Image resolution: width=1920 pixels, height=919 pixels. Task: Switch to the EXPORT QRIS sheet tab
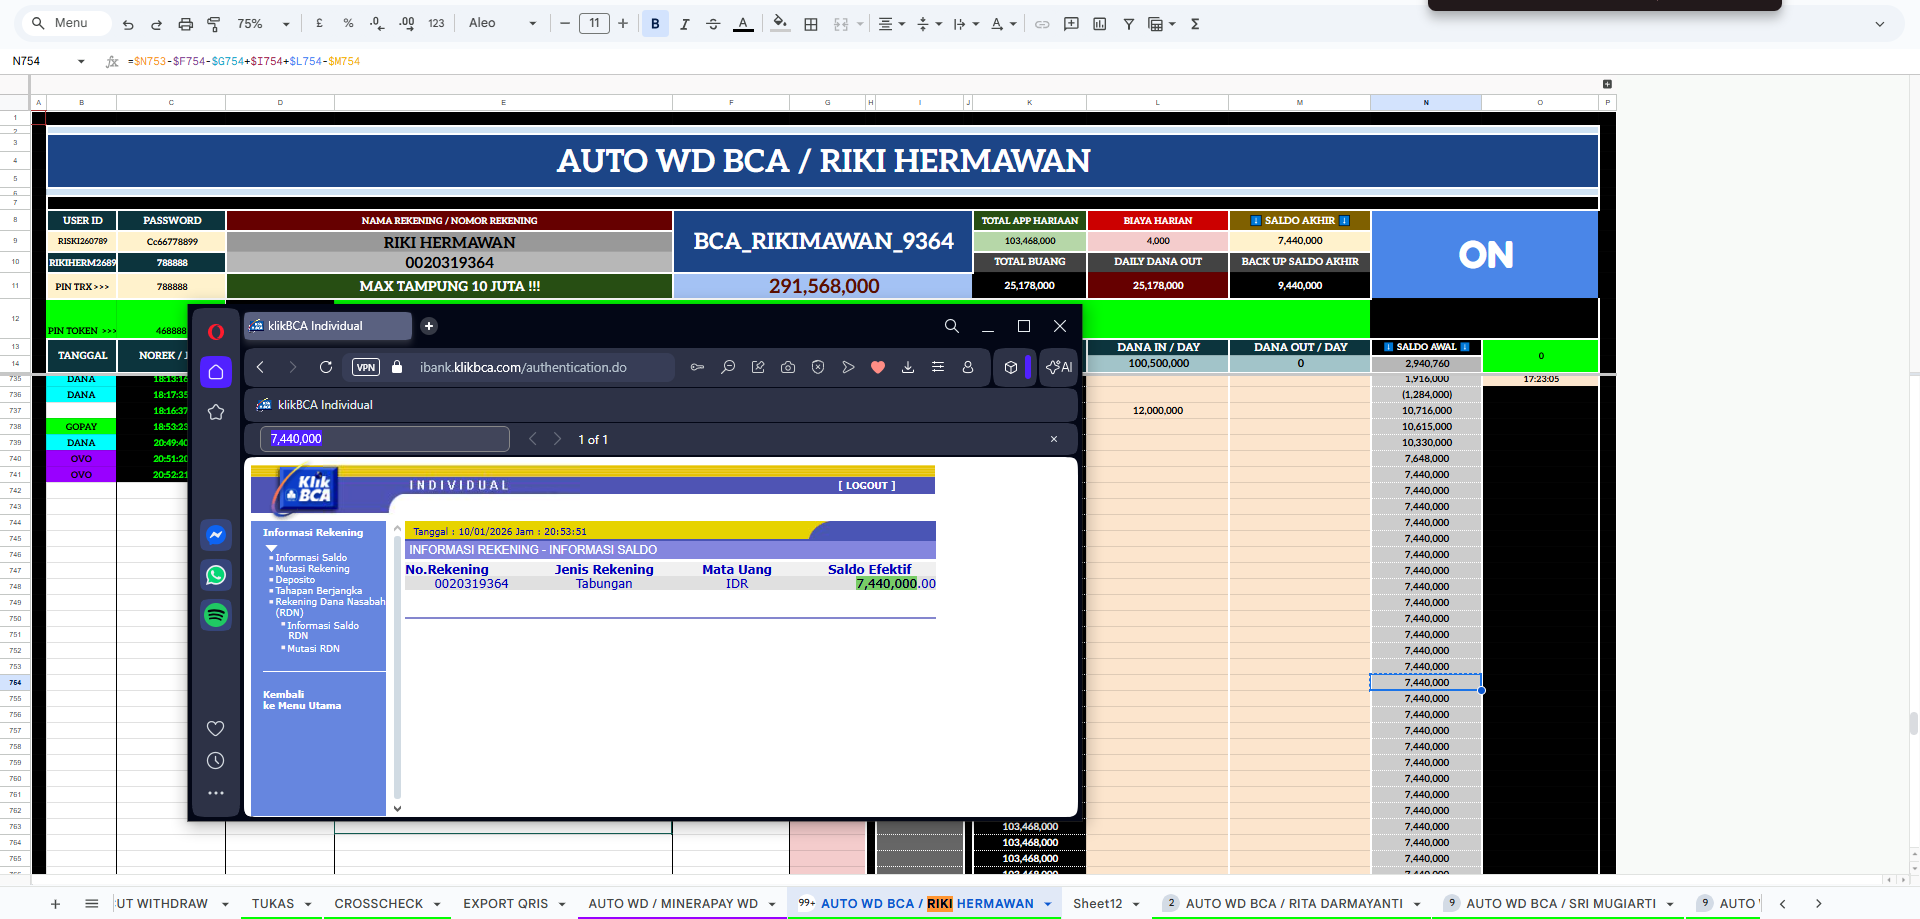[505, 903]
